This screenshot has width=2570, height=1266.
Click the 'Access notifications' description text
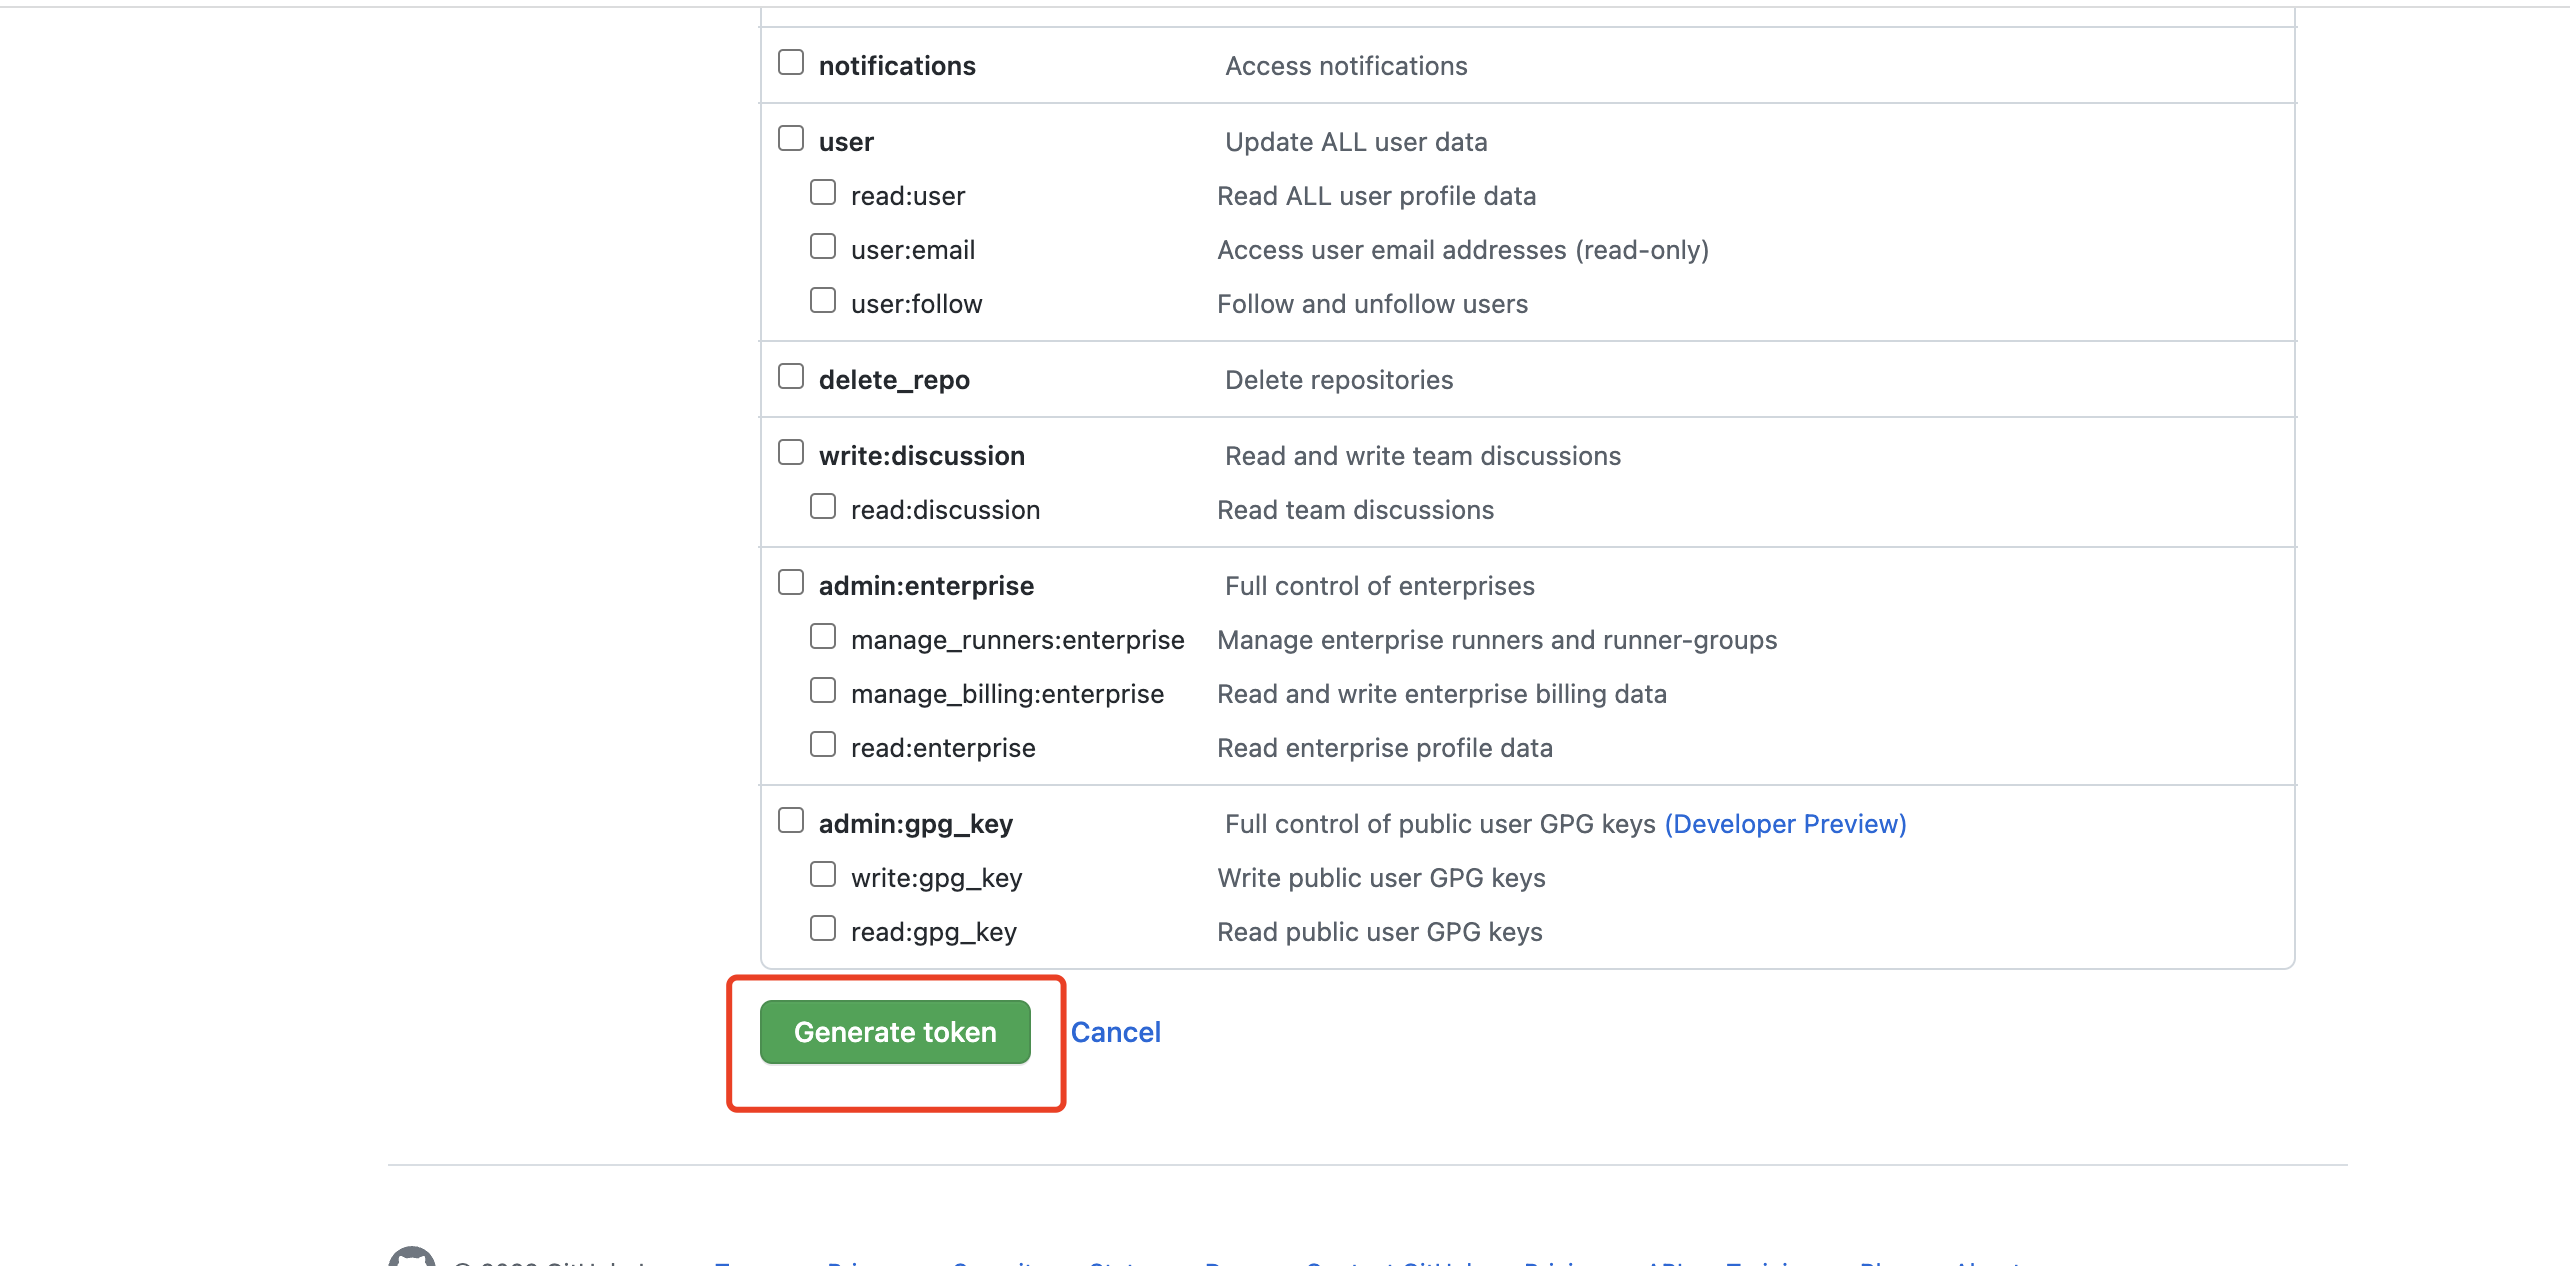[x=1346, y=66]
